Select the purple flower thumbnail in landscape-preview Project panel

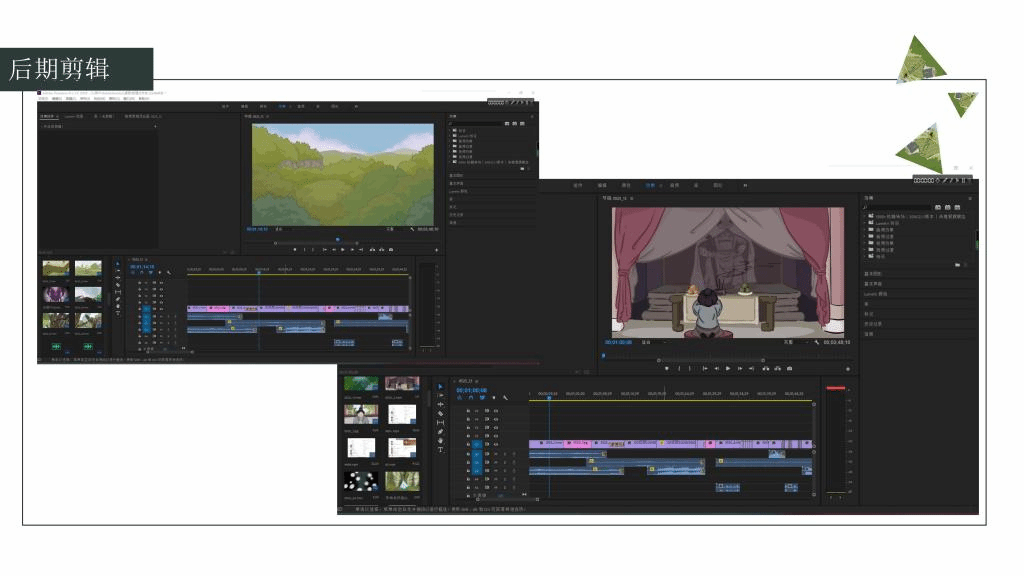point(56,295)
